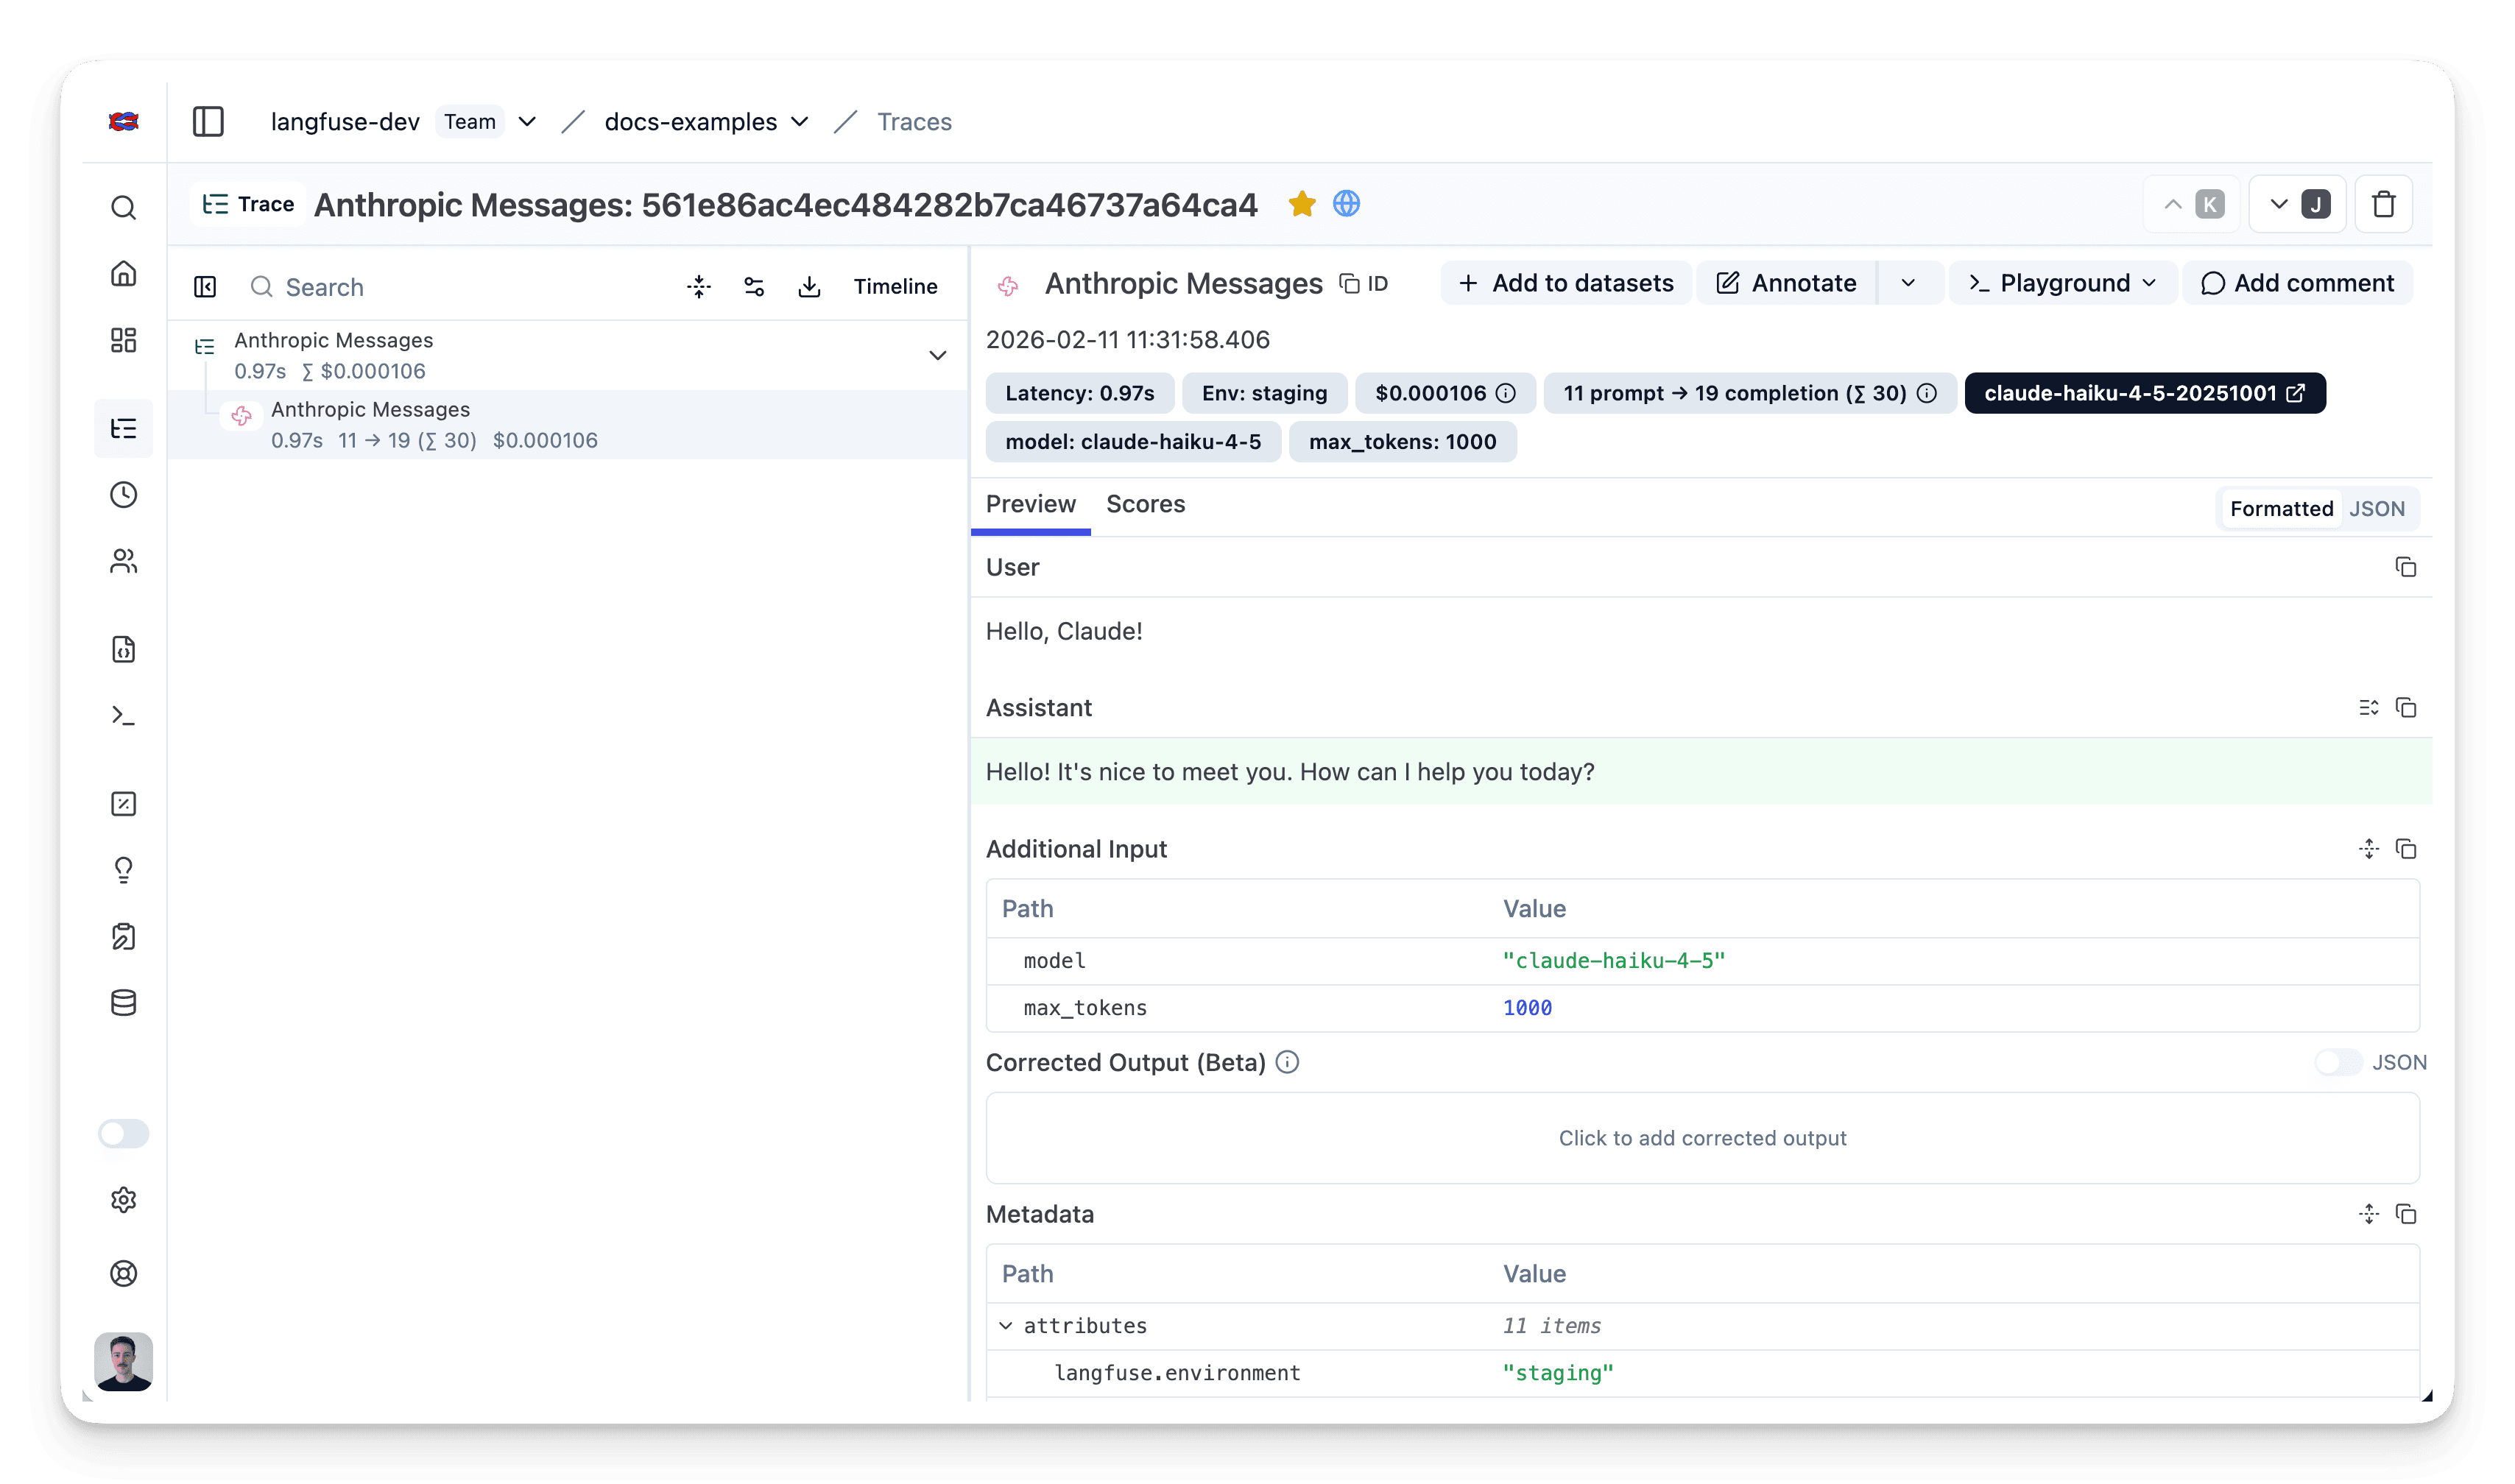Open tree view filter settings icon

pyautogui.click(x=754, y=287)
